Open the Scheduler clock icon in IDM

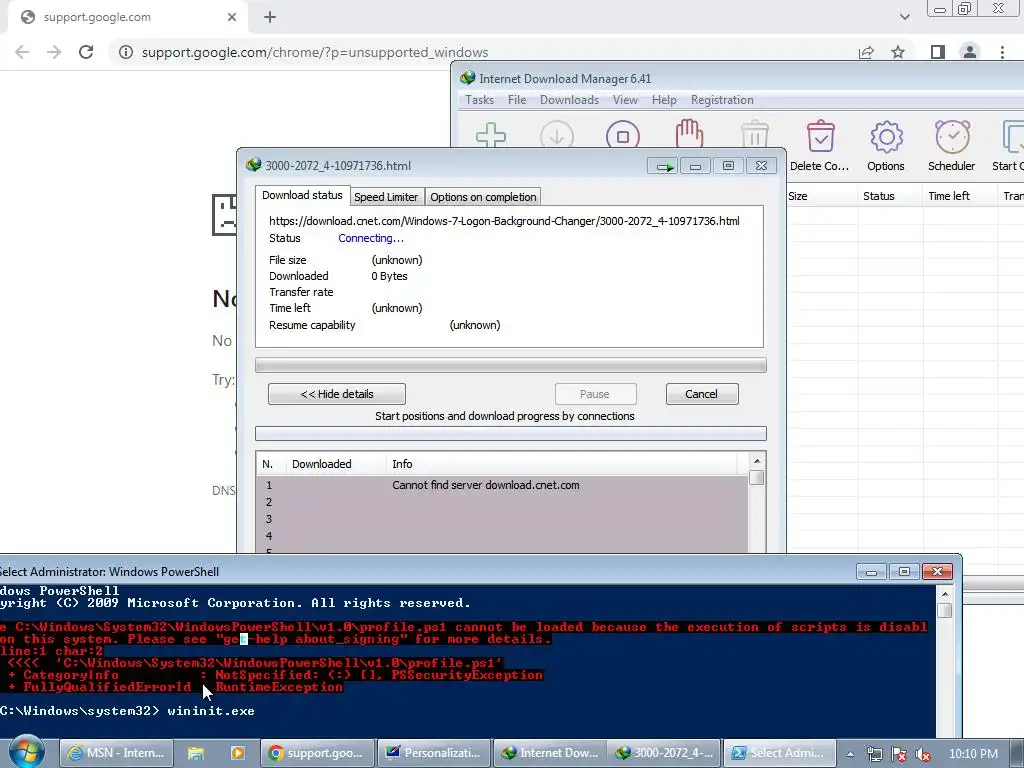(952, 136)
